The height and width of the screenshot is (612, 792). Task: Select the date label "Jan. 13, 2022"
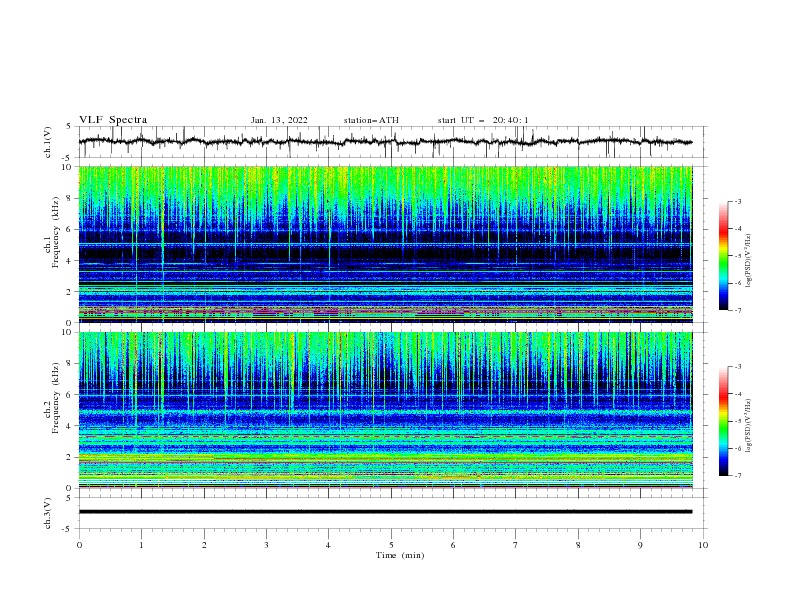(279, 120)
